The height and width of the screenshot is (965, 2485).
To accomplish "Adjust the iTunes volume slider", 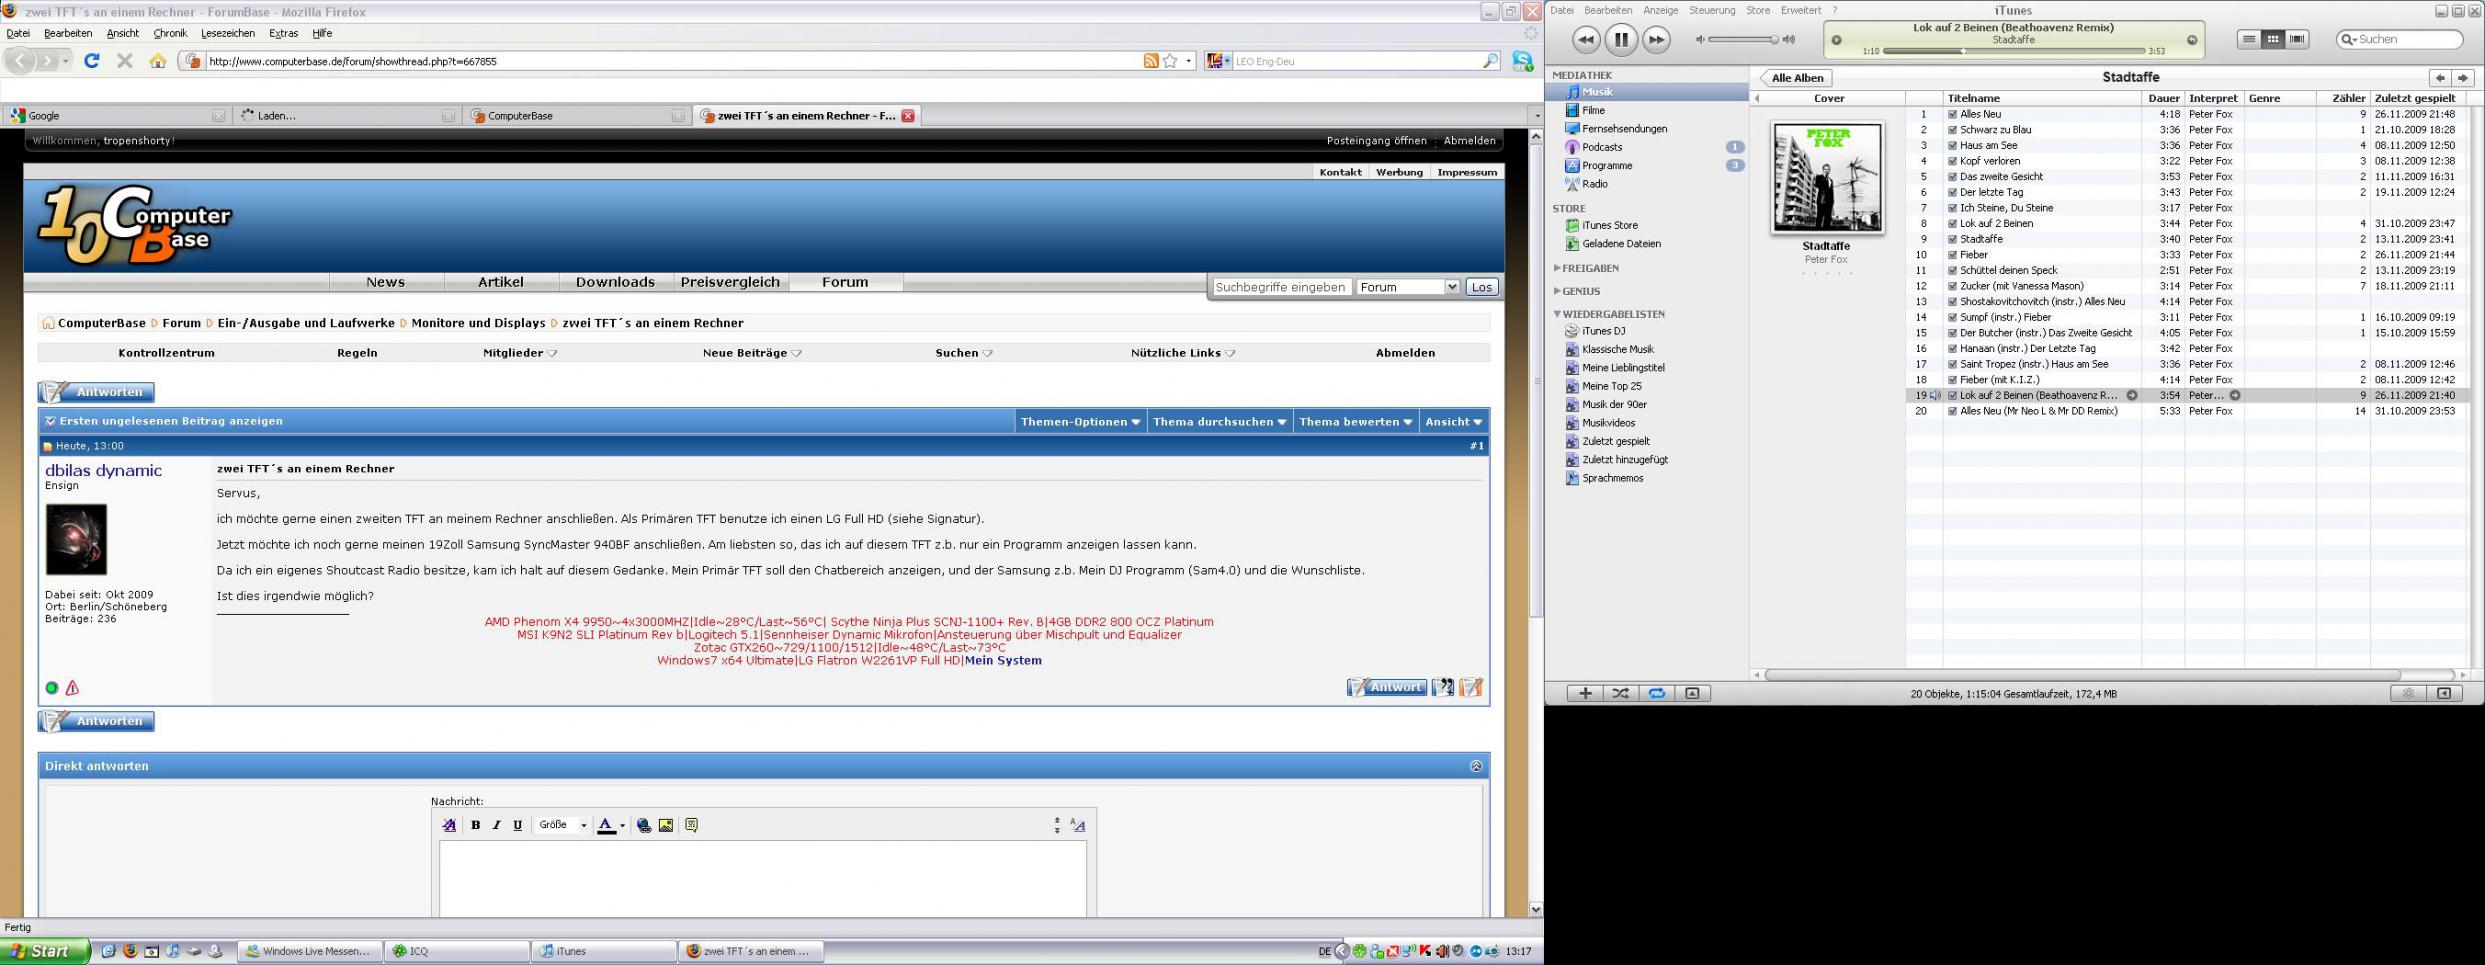I will (1743, 40).
